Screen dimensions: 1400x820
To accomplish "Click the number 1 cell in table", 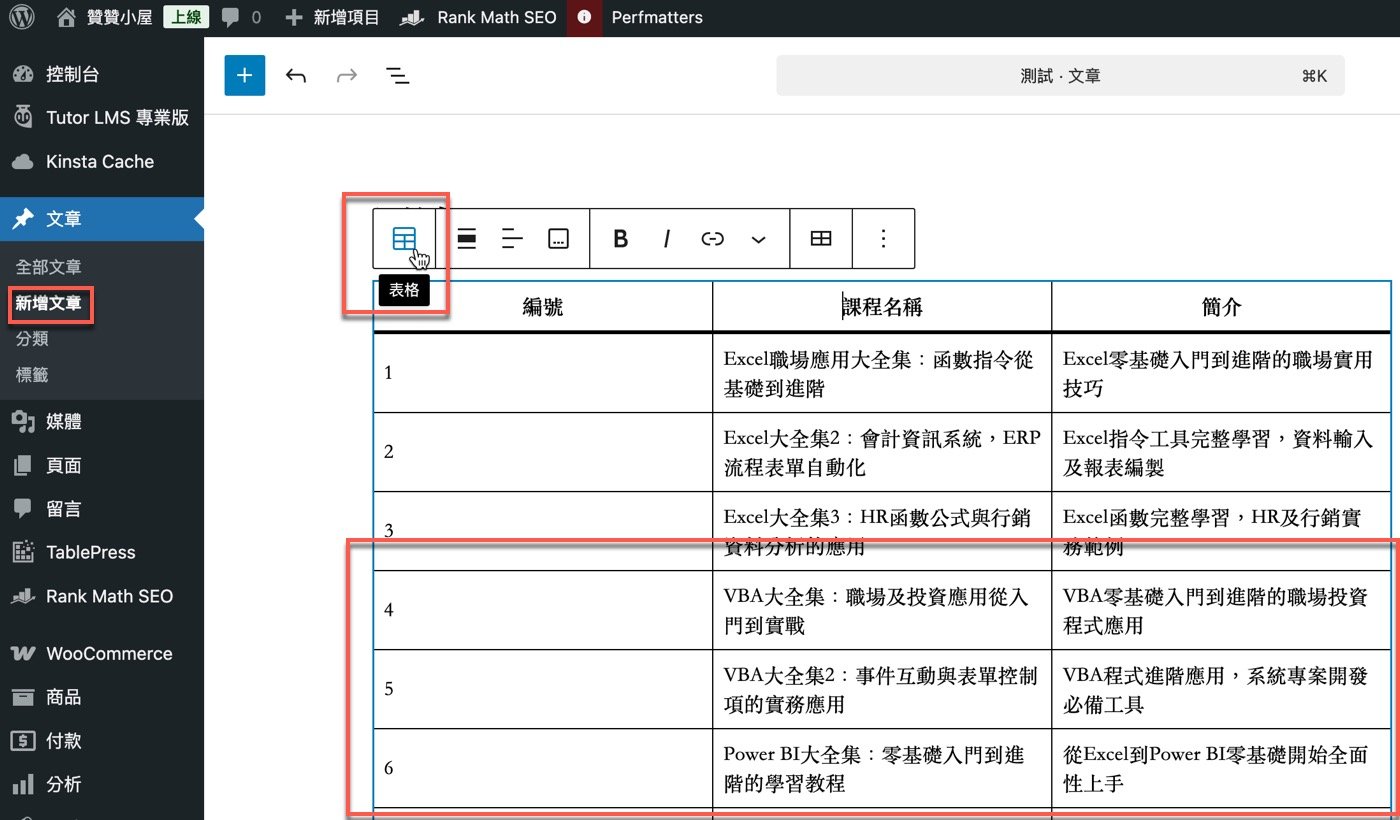I will [543, 373].
